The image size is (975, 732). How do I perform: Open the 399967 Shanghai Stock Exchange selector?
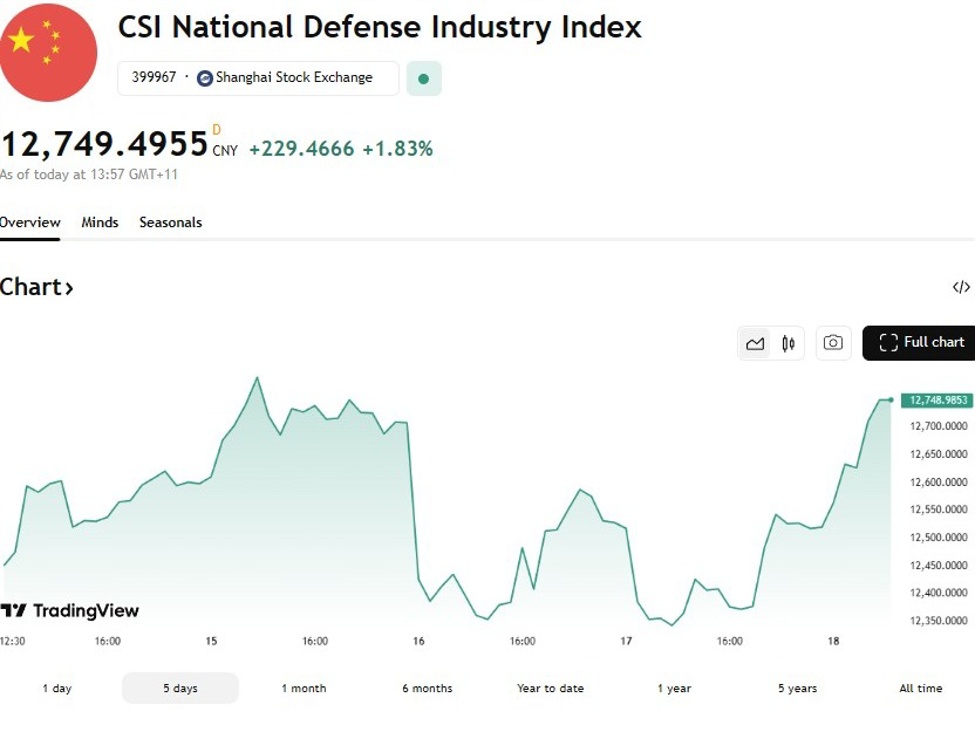(257, 78)
